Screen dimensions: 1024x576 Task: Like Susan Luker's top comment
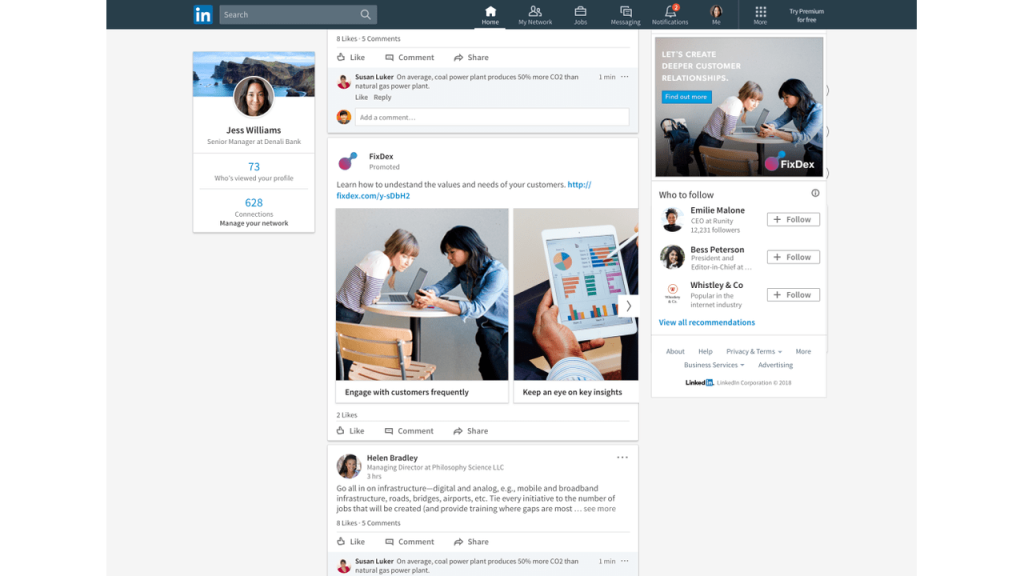click(361, 97)
